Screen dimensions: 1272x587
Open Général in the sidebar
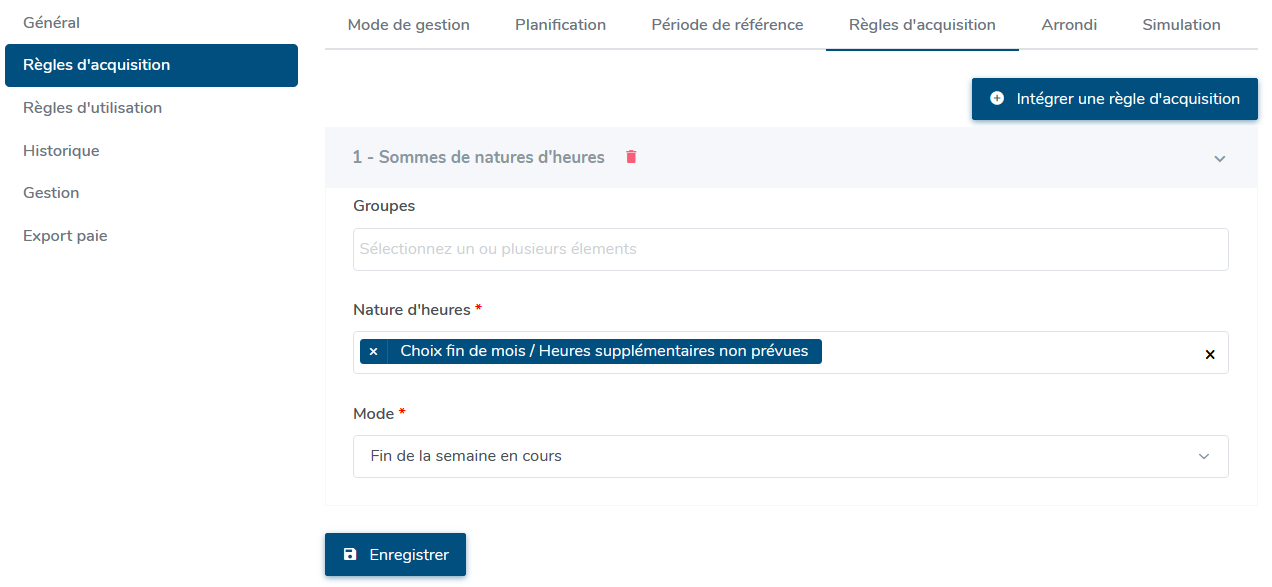tap(52, 22)
